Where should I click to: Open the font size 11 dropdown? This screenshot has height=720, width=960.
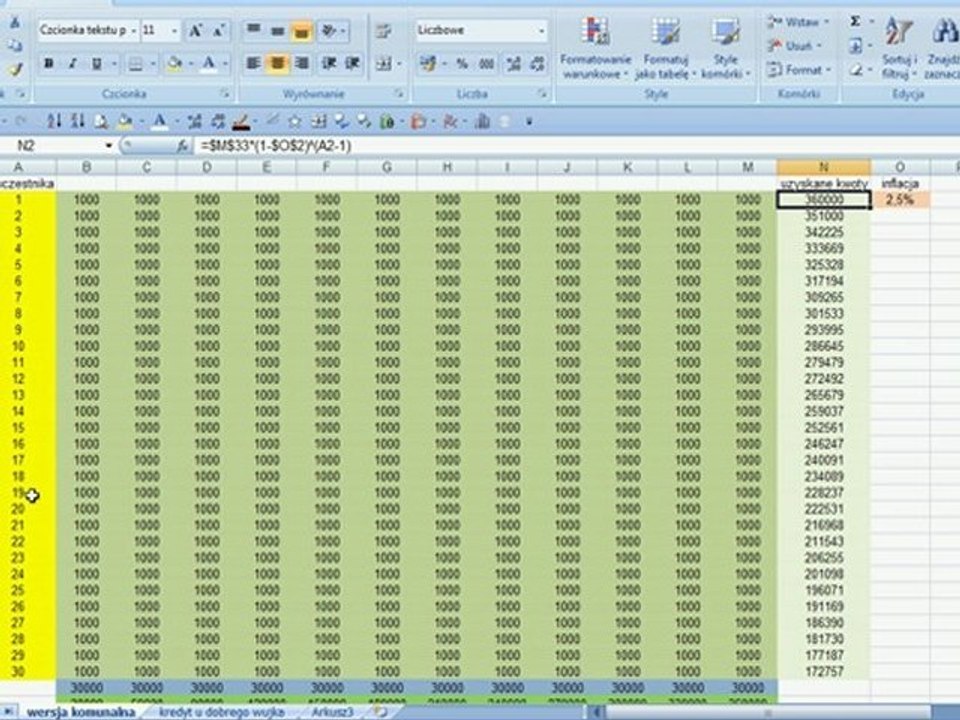(x=174, y=30)
